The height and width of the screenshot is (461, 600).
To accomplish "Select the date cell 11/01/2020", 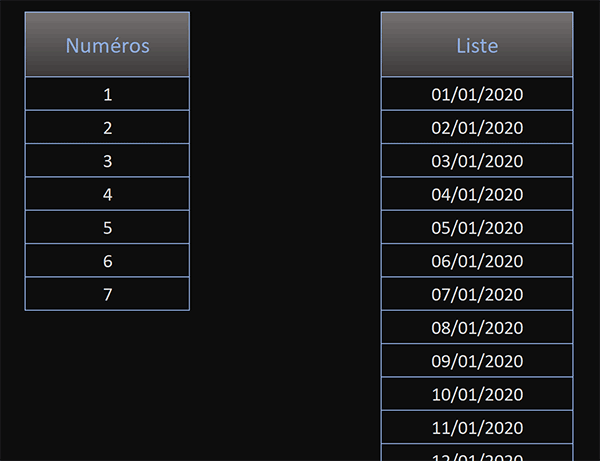I will point(477,427).
